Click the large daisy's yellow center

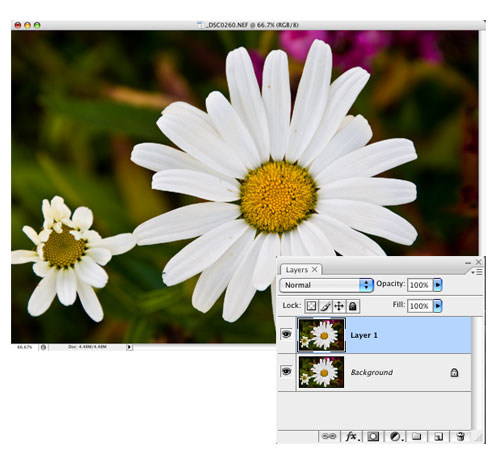click(x=279, y=196)
